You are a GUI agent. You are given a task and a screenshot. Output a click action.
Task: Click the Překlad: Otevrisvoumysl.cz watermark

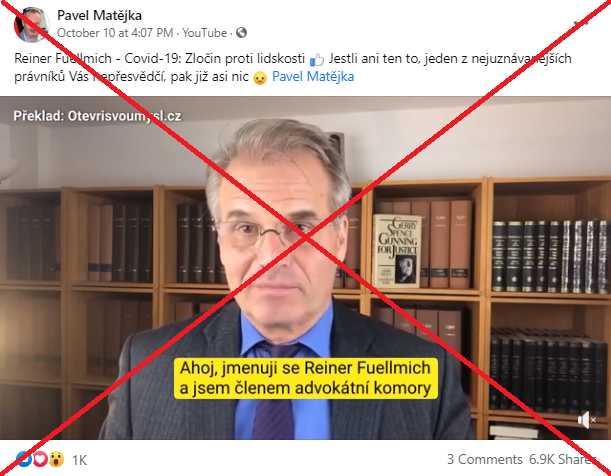click(x=97, y=116)
